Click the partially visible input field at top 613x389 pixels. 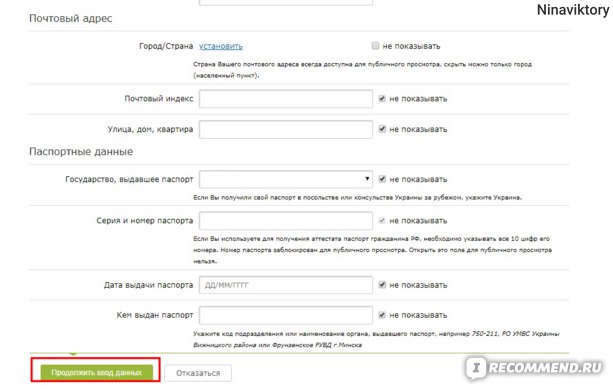286,2
